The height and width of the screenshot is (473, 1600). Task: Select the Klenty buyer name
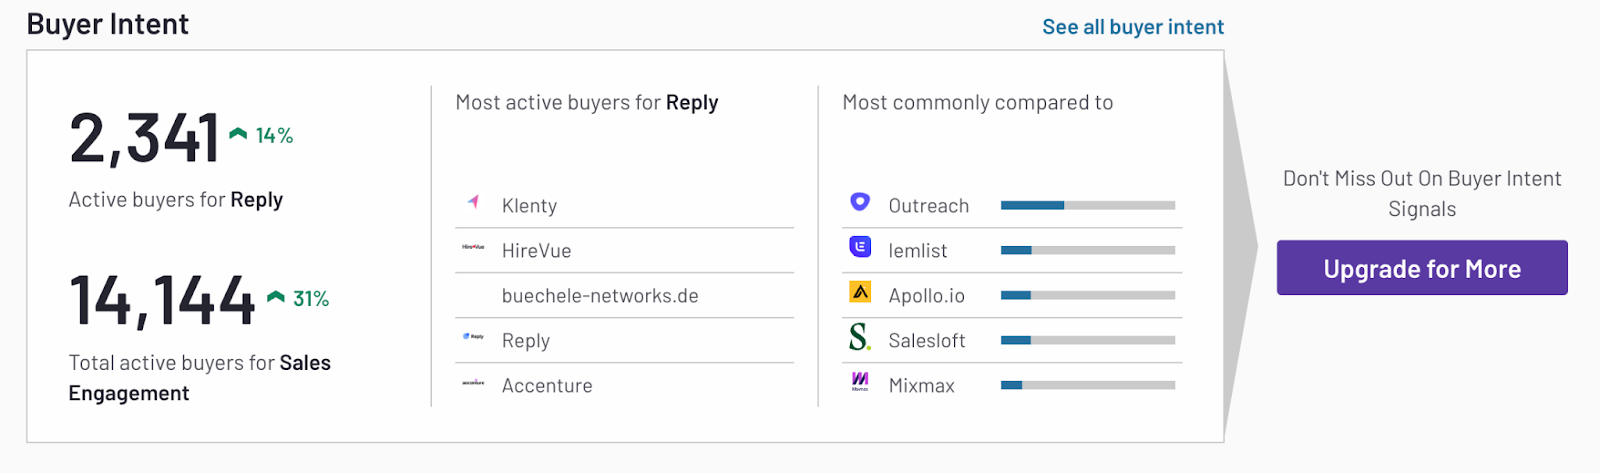529,206
